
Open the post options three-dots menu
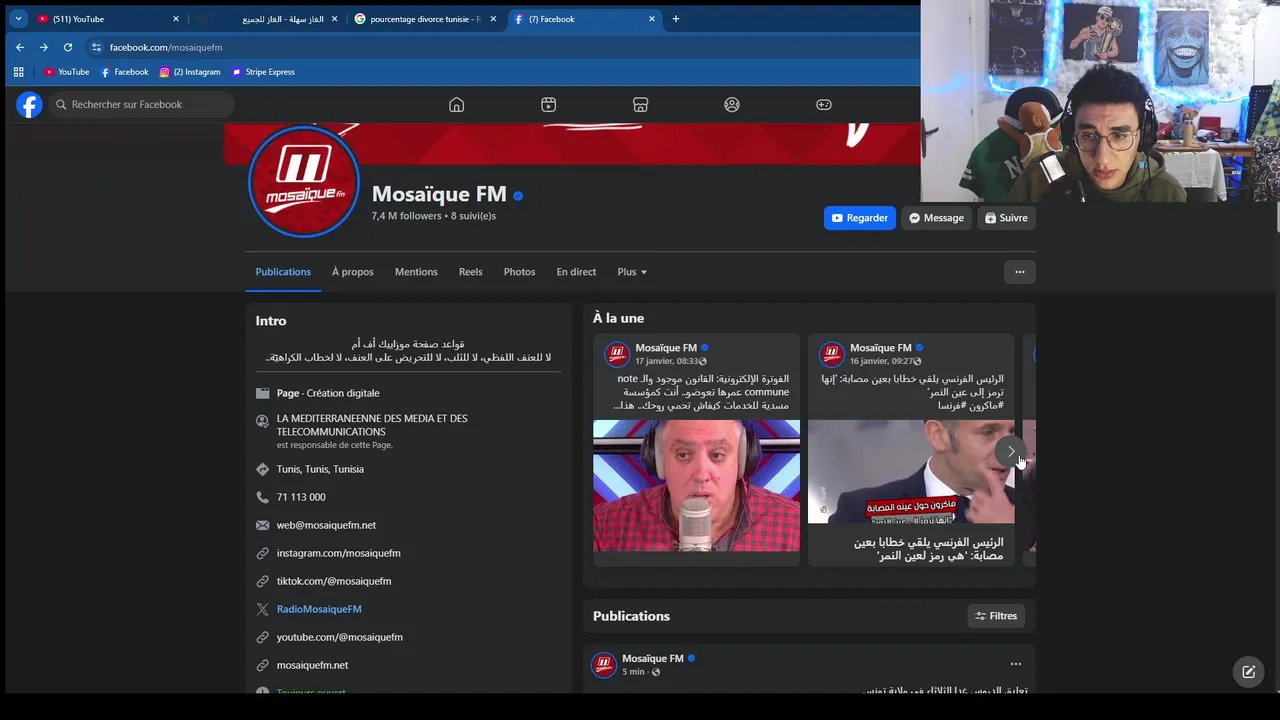pyautogui.click(x=1016, y=664)
